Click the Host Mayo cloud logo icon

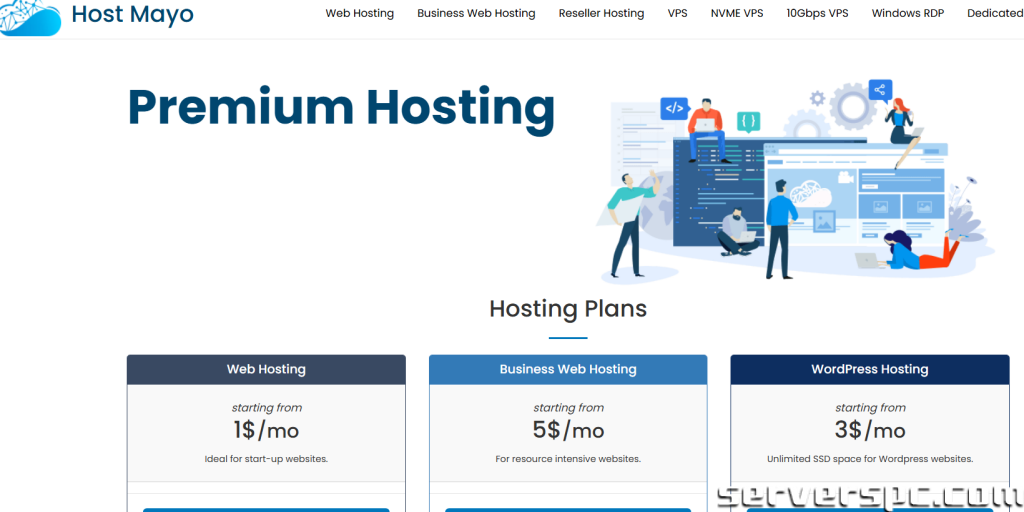tap(30, 14)
